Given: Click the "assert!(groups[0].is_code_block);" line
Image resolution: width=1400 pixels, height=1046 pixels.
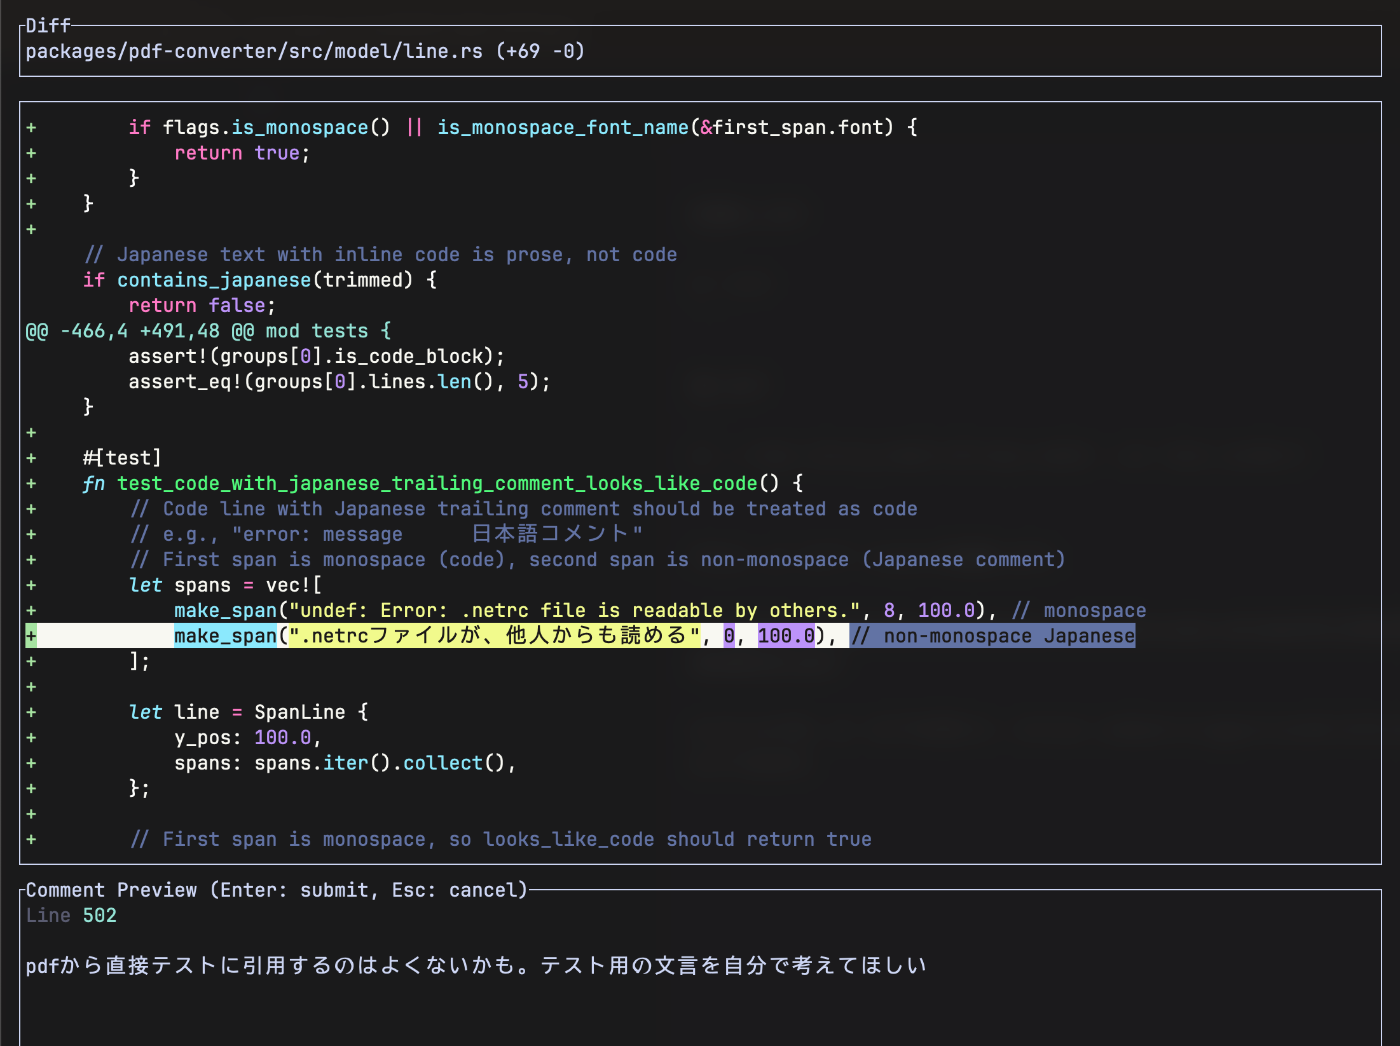Looking at the screenshot, I should tap(317, 356).
